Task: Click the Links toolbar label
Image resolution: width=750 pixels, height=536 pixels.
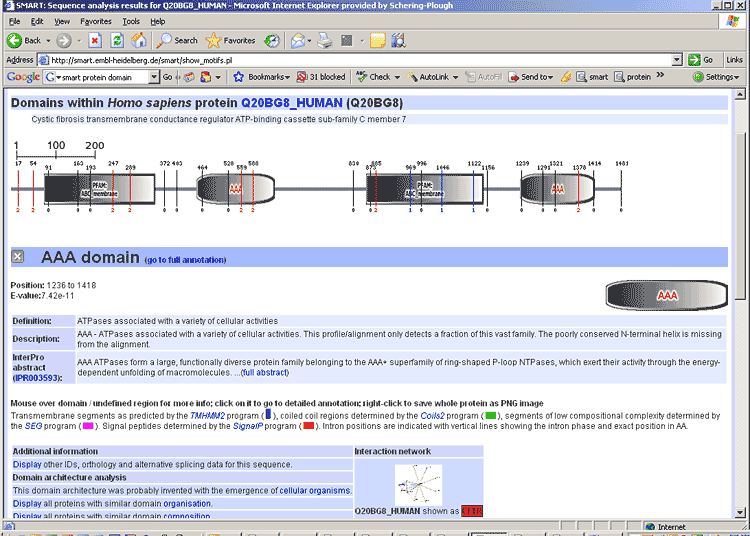Action: (734, 60)
